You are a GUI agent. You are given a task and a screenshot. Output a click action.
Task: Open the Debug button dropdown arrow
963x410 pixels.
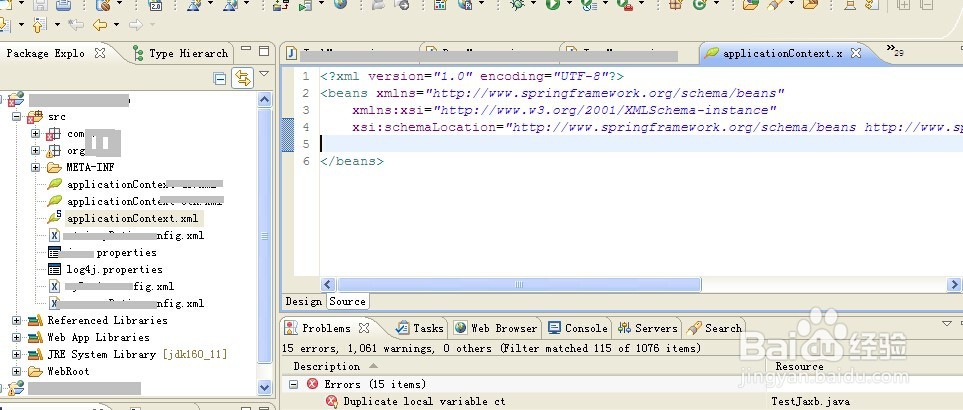533,4
